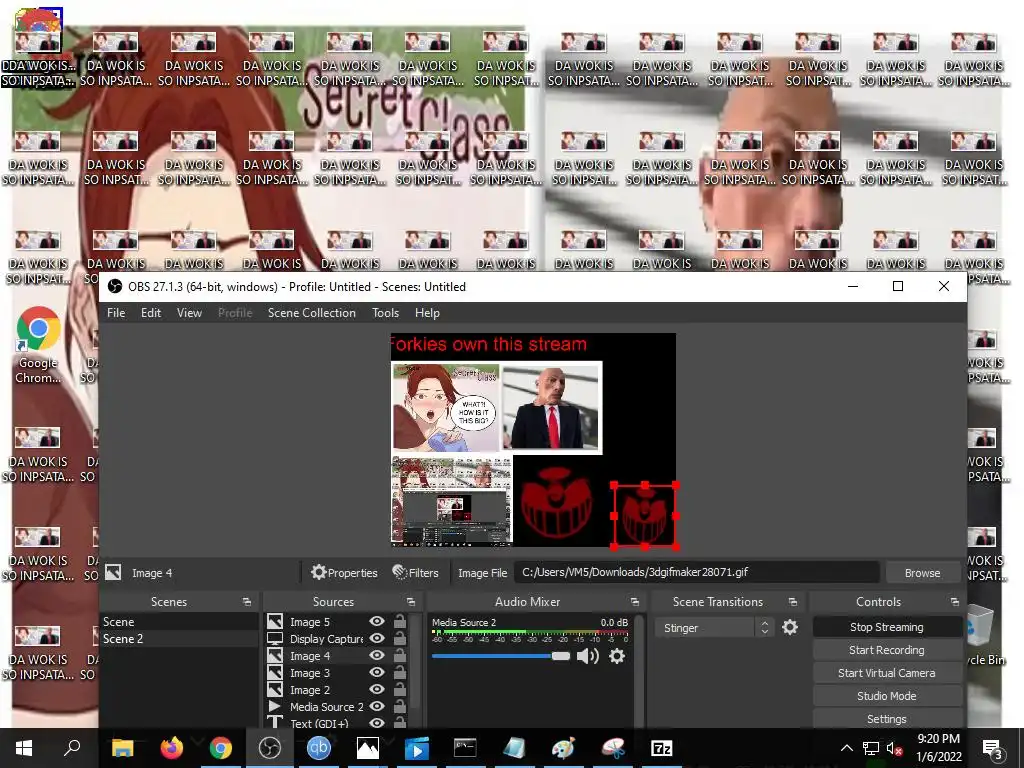Open the Windows Start menu

[24, 748]
